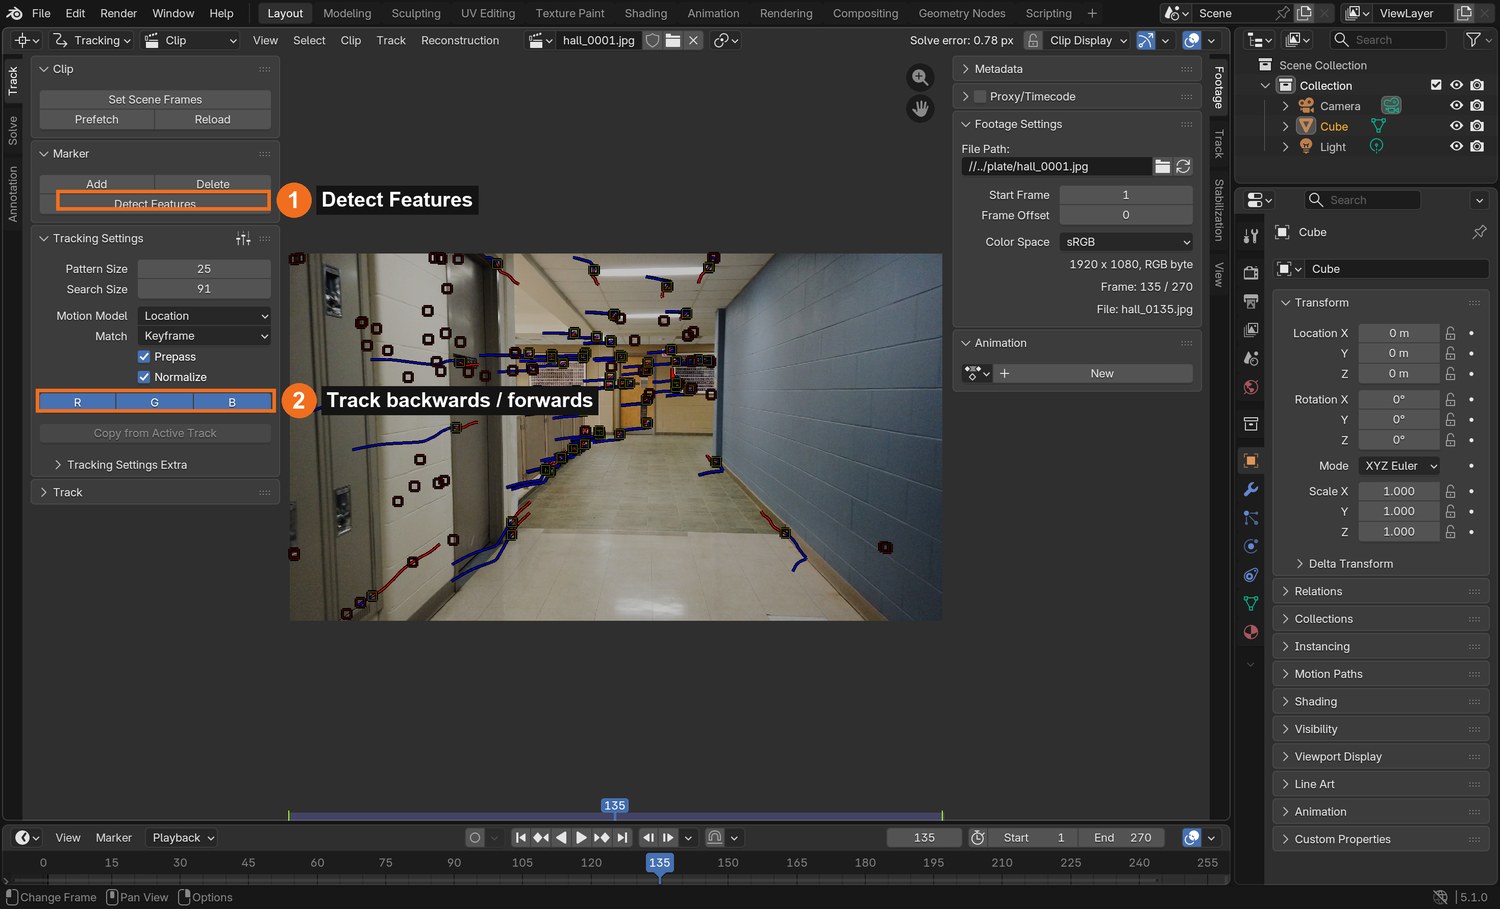Open the Color Space sRGB dropdown
The height and width of the screenshot is (909, 1500).
point(1126,242)
